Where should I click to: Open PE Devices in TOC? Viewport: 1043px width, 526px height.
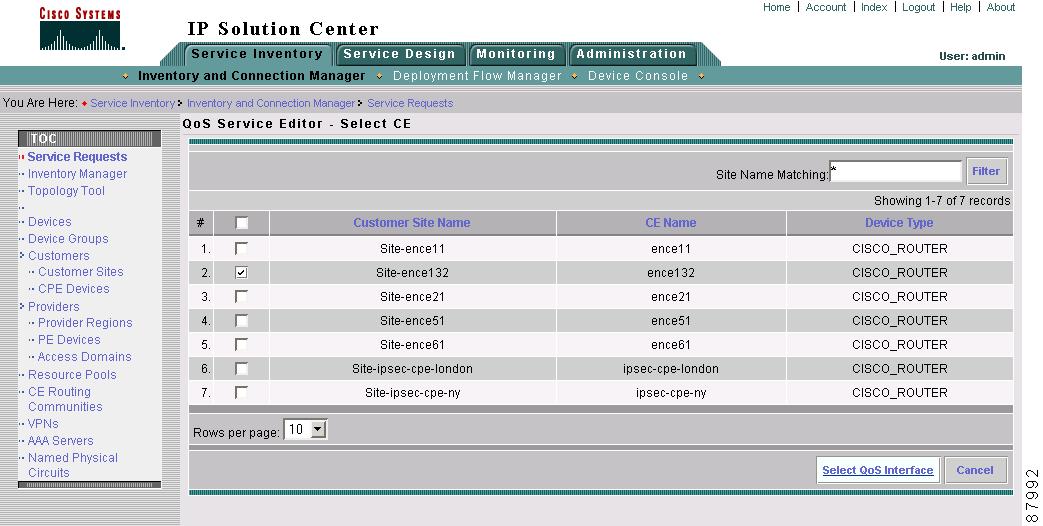(69, 339)
